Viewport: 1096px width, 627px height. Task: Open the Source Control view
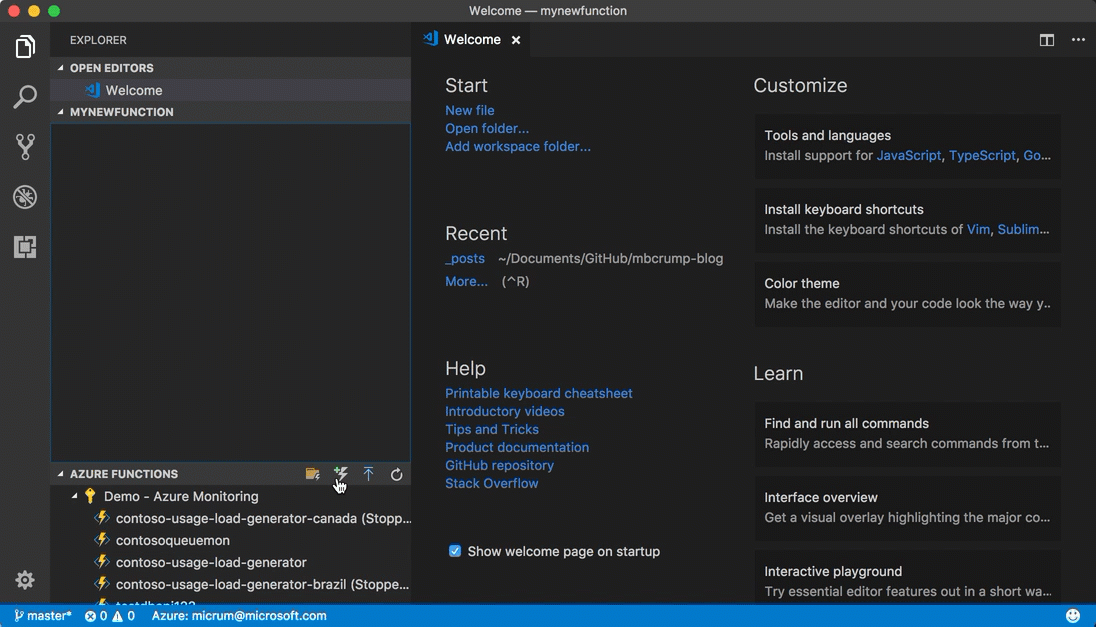pos(25,147)
